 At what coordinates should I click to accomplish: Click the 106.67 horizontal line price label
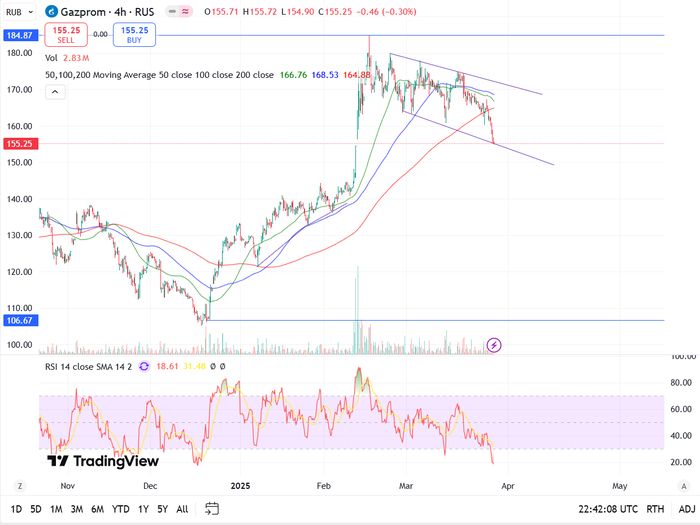click(x=21, y=321)
